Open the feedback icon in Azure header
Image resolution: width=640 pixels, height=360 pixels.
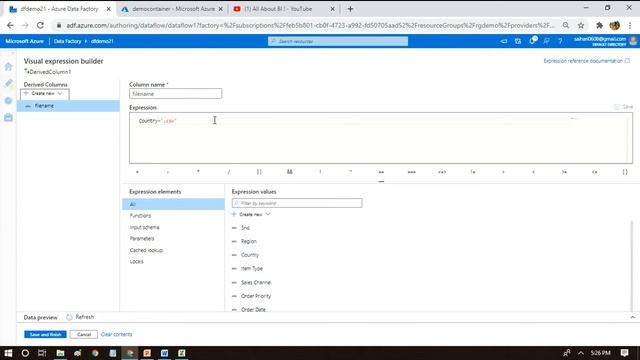click(x=546, y=41)
